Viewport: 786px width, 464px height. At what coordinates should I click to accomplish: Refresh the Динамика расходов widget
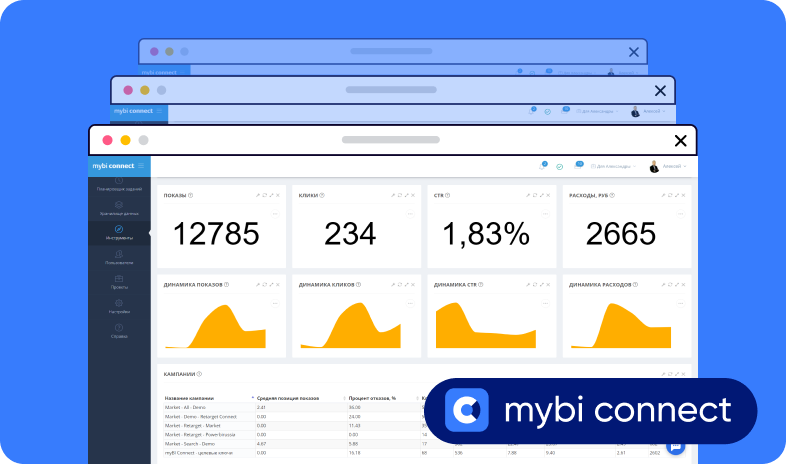tap(670, 285)
